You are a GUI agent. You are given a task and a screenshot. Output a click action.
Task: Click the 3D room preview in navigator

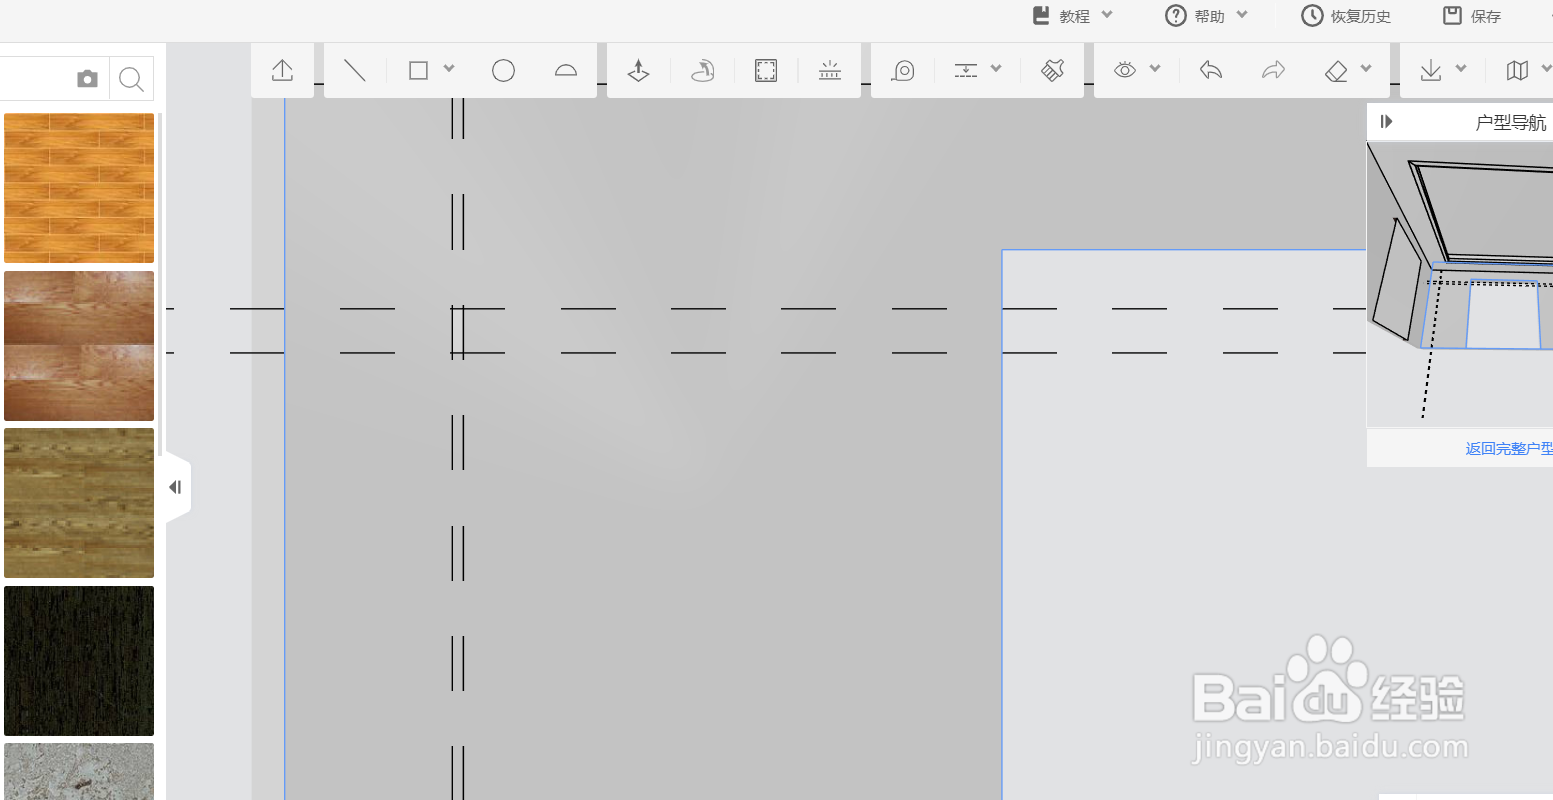click(x=1460, y=284)
